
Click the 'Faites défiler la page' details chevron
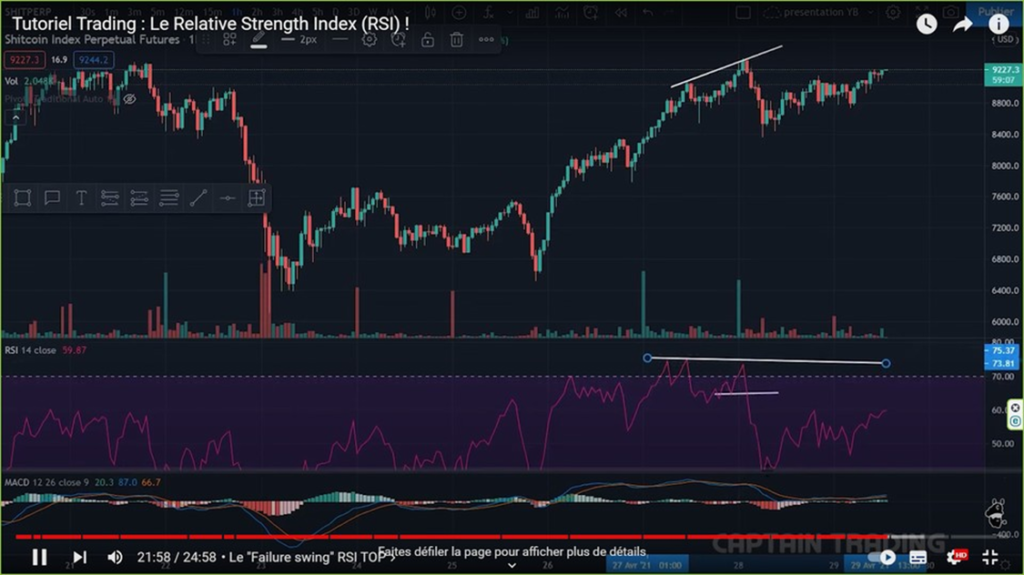tap(512, 565)
